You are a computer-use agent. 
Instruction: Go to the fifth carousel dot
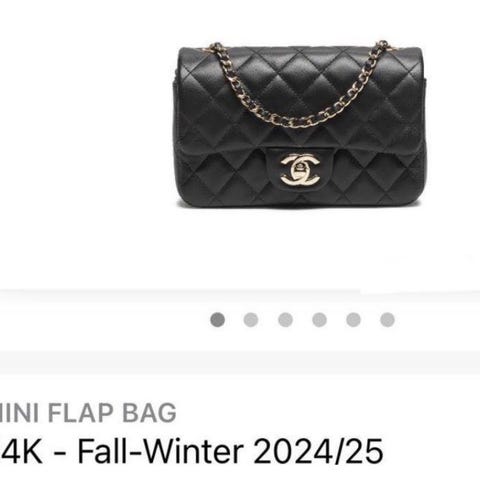pyautogui.click(x=354, y=320)
